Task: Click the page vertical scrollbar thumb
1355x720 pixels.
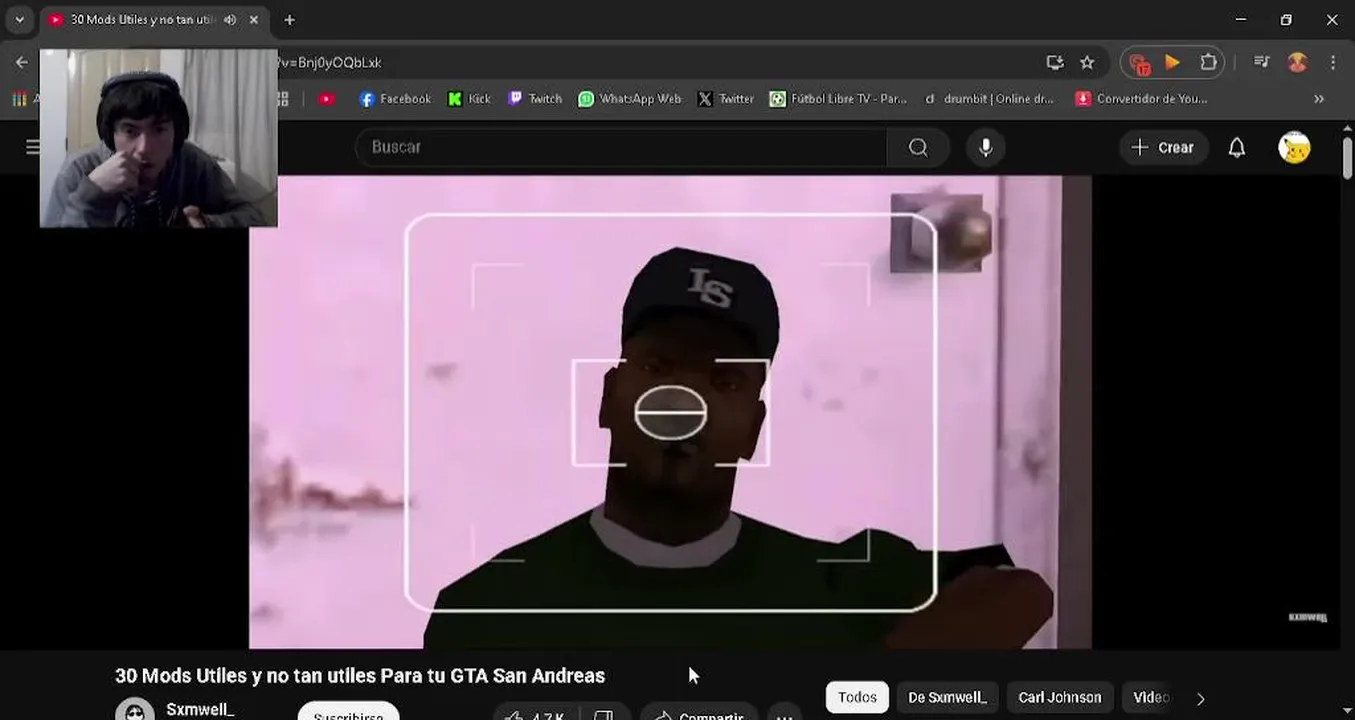Action: (x=1347, y=157)
